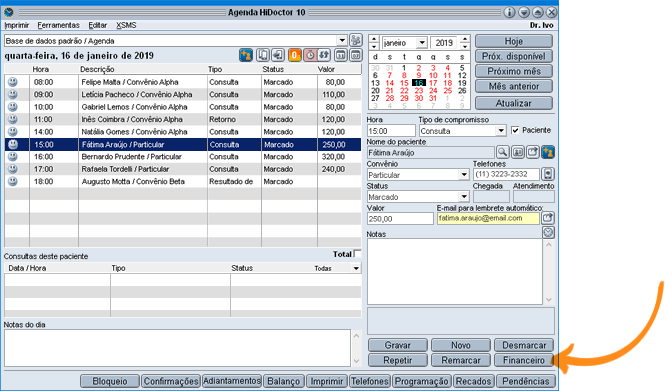The height and width of the screenshot is (391, 665).
Task: Click the Repetir button
Action: (x=397, y=360)
